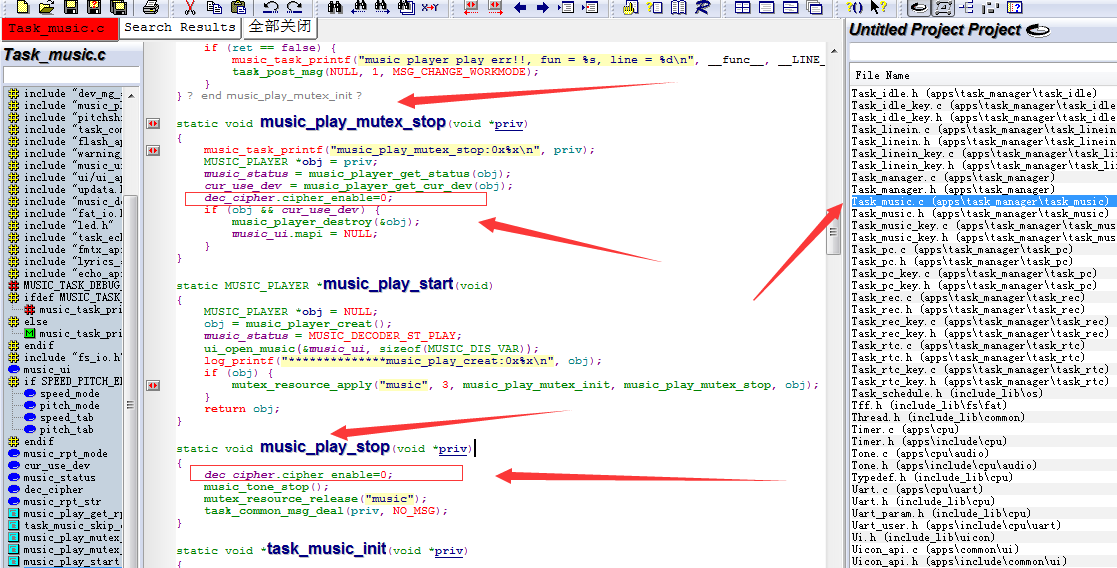This screenshot has width=1117, height=568.
Task: Save all files using the stacked floppy icon
Action: 118,8
